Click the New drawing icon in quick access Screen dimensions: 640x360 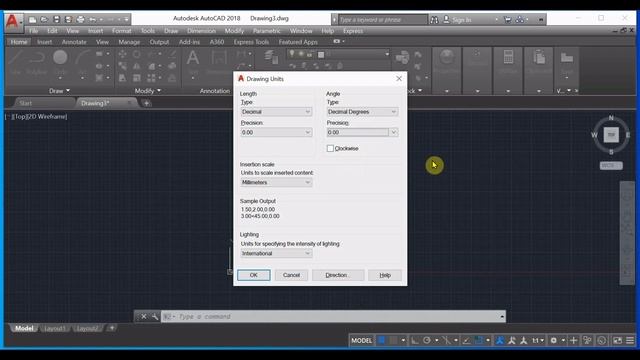[33, 20]
